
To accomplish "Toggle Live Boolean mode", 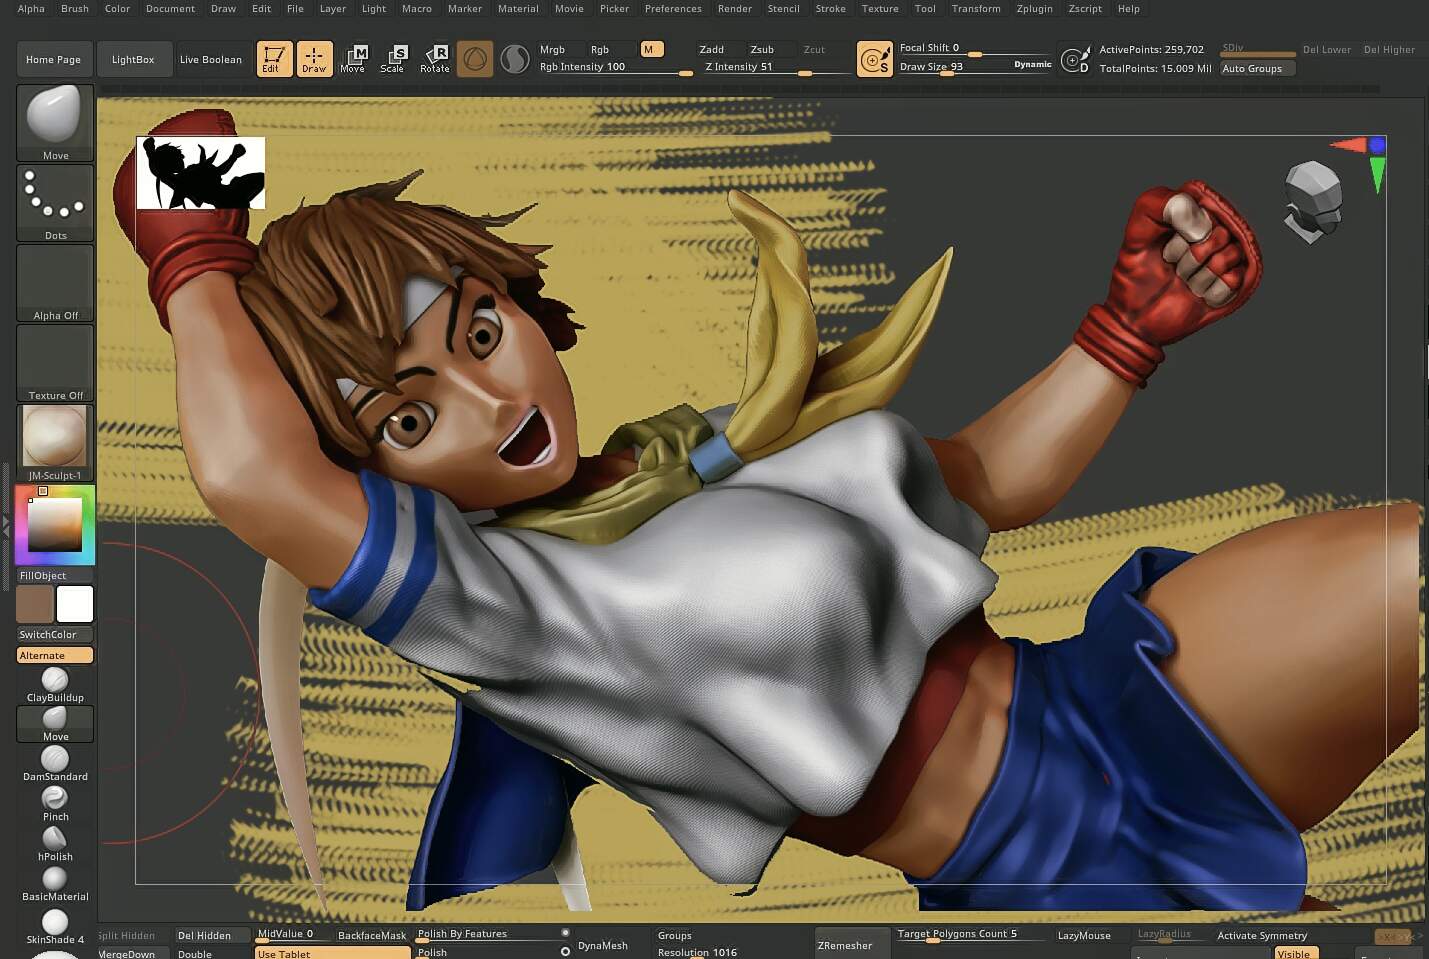I will click(210, 59).
